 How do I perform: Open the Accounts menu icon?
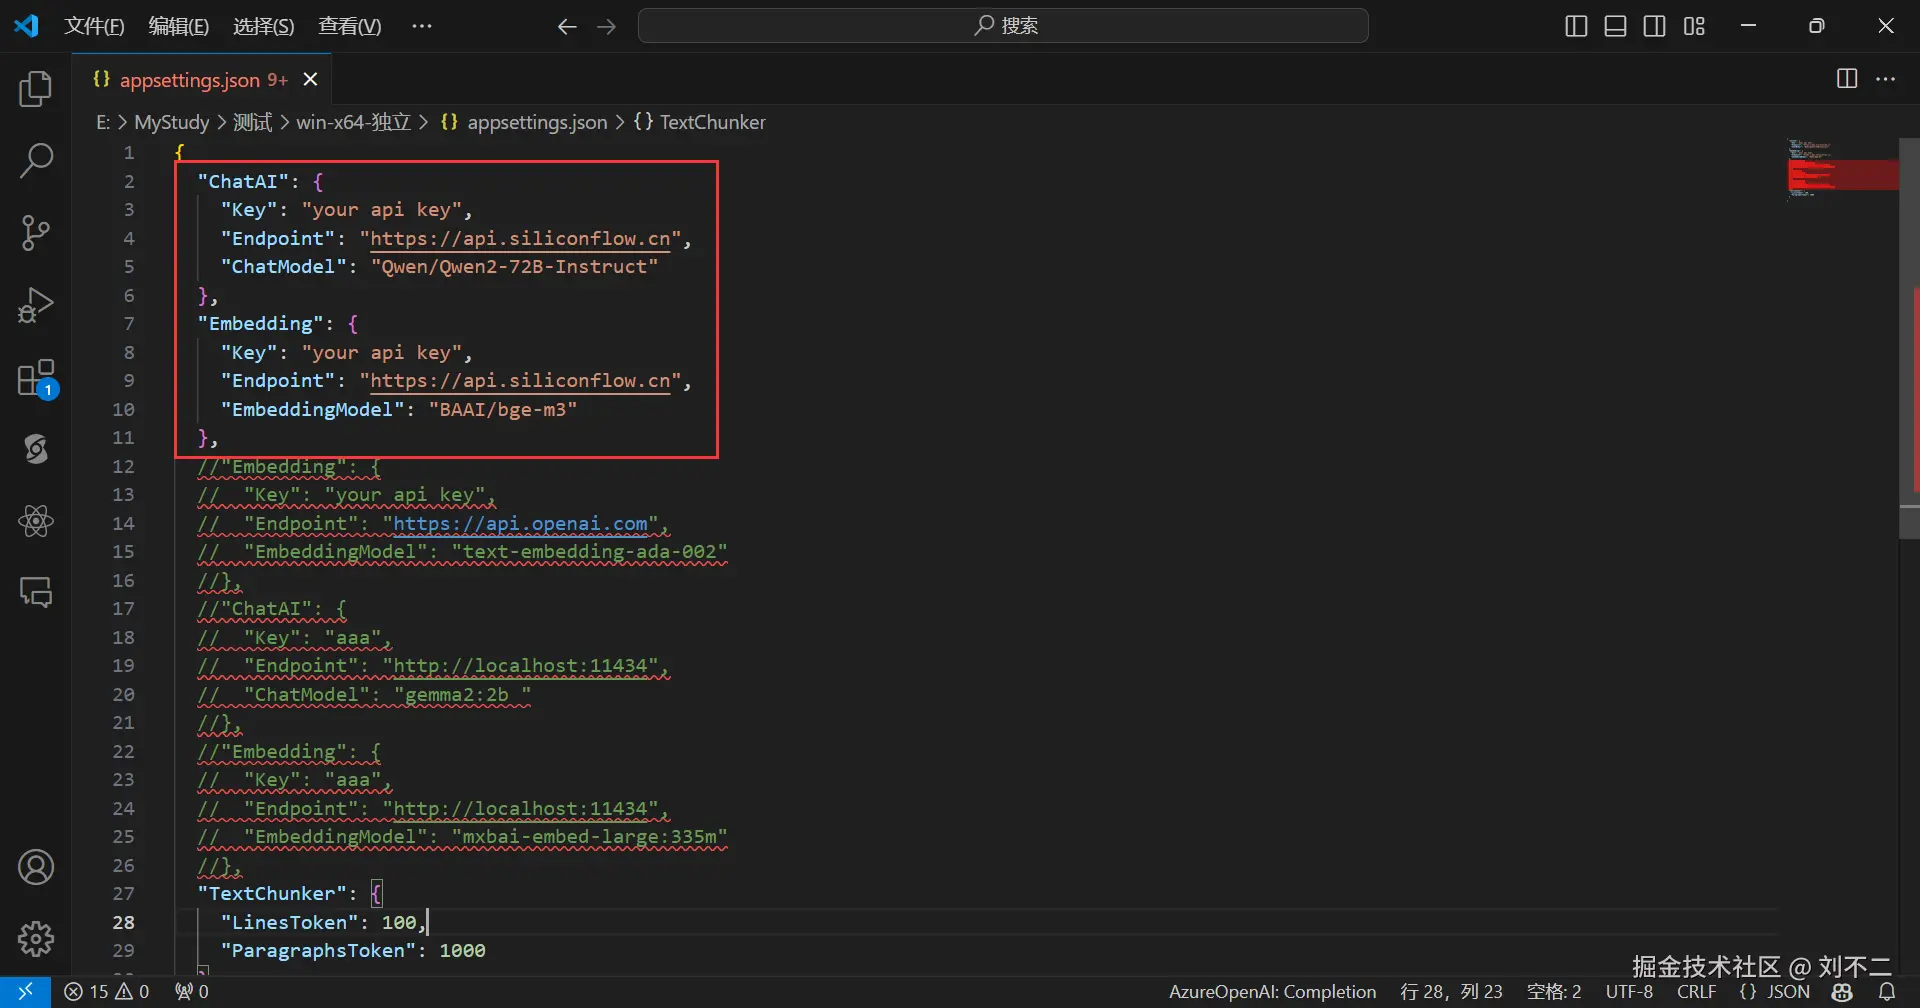[36, 868]
